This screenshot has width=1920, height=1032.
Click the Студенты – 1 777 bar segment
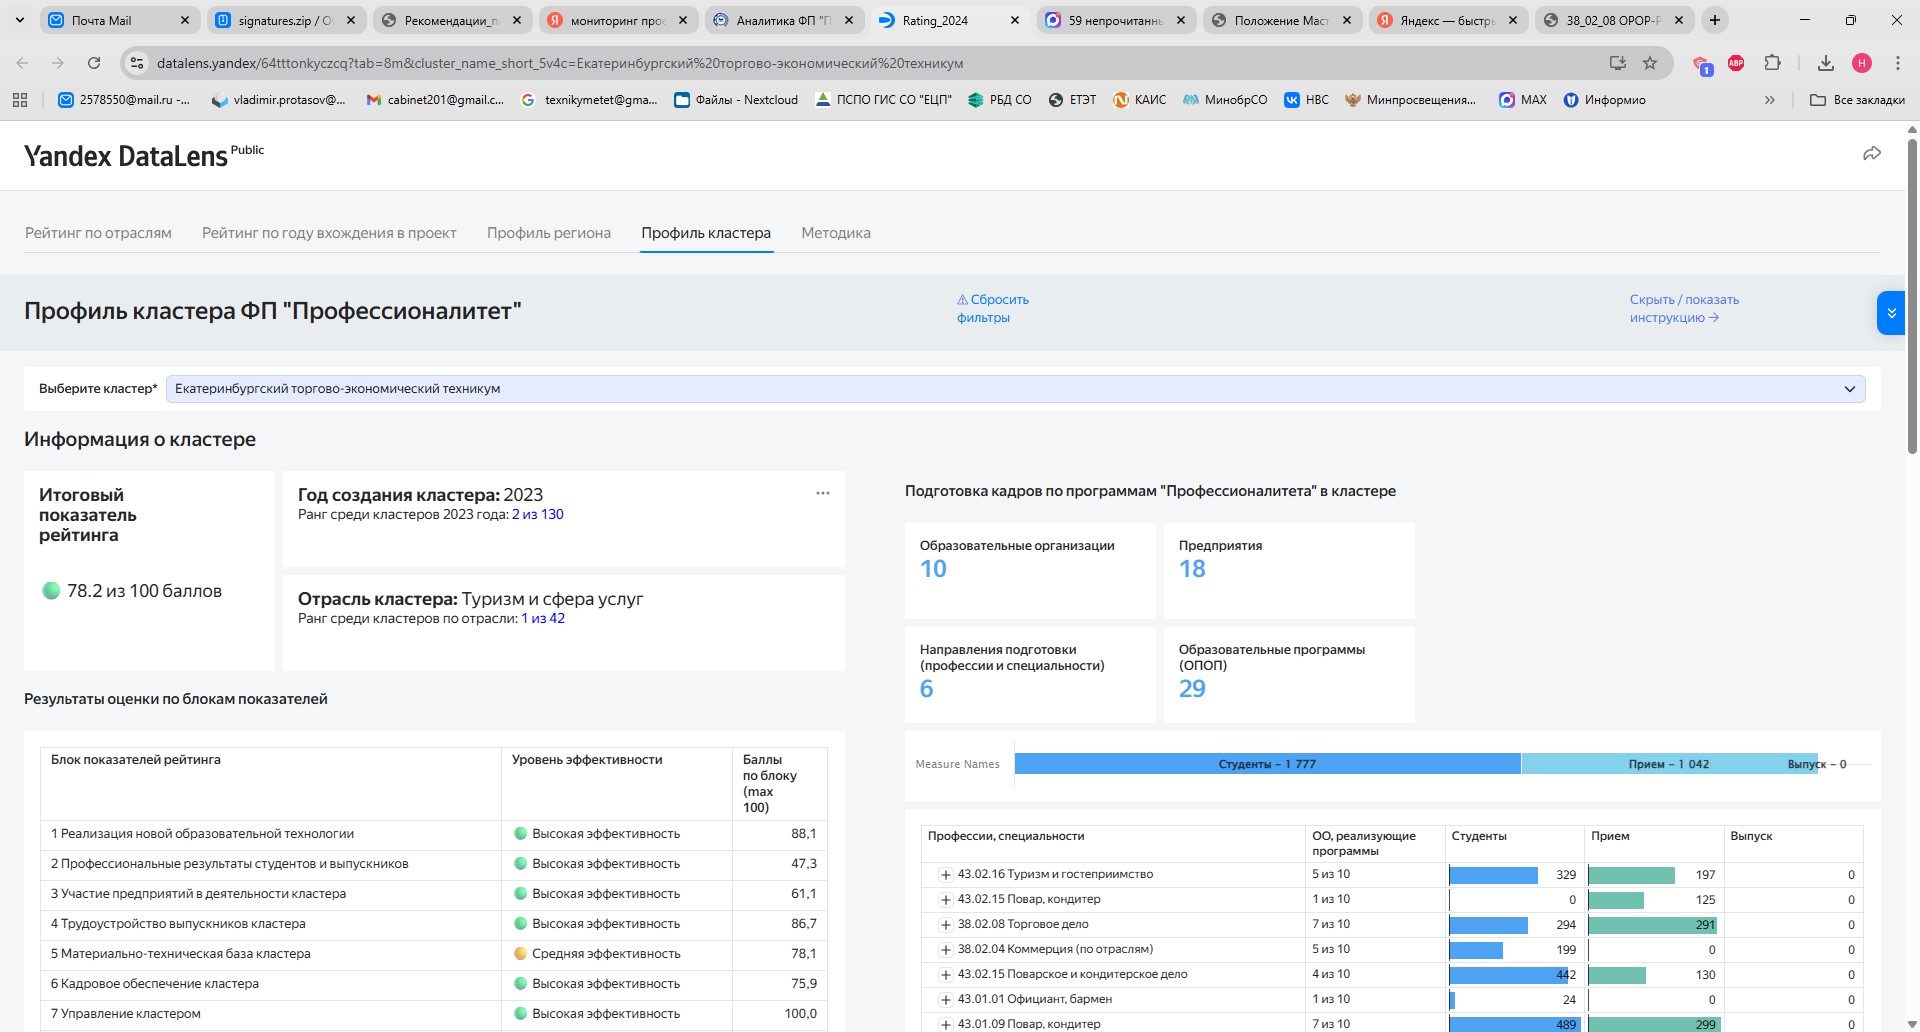(x=1266, y=764)
